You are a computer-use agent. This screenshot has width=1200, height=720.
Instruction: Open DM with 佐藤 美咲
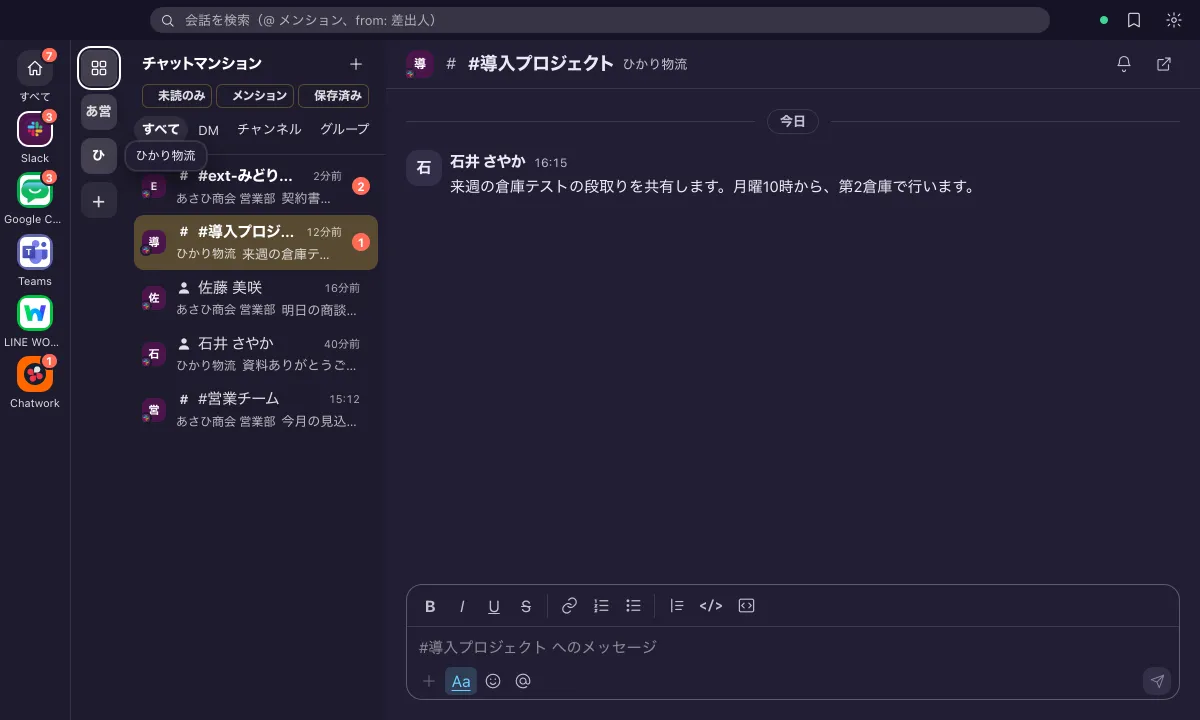[256, 299]
